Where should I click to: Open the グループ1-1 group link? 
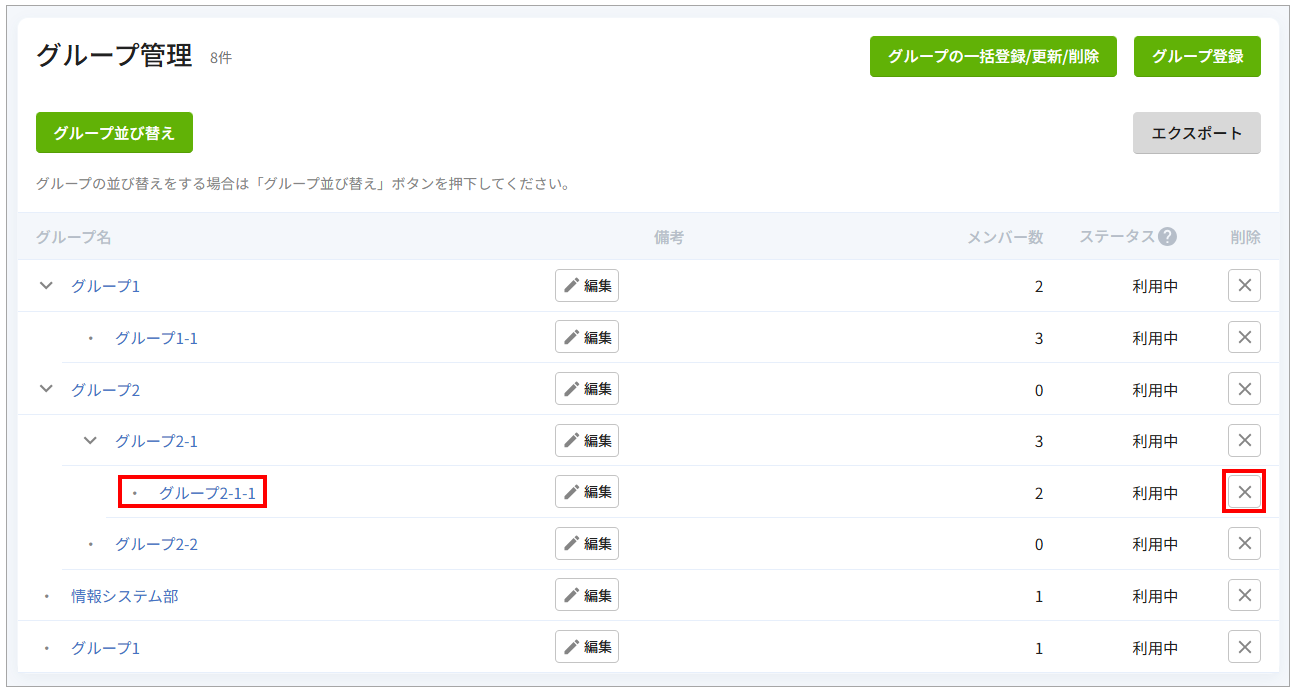(156, 338)
